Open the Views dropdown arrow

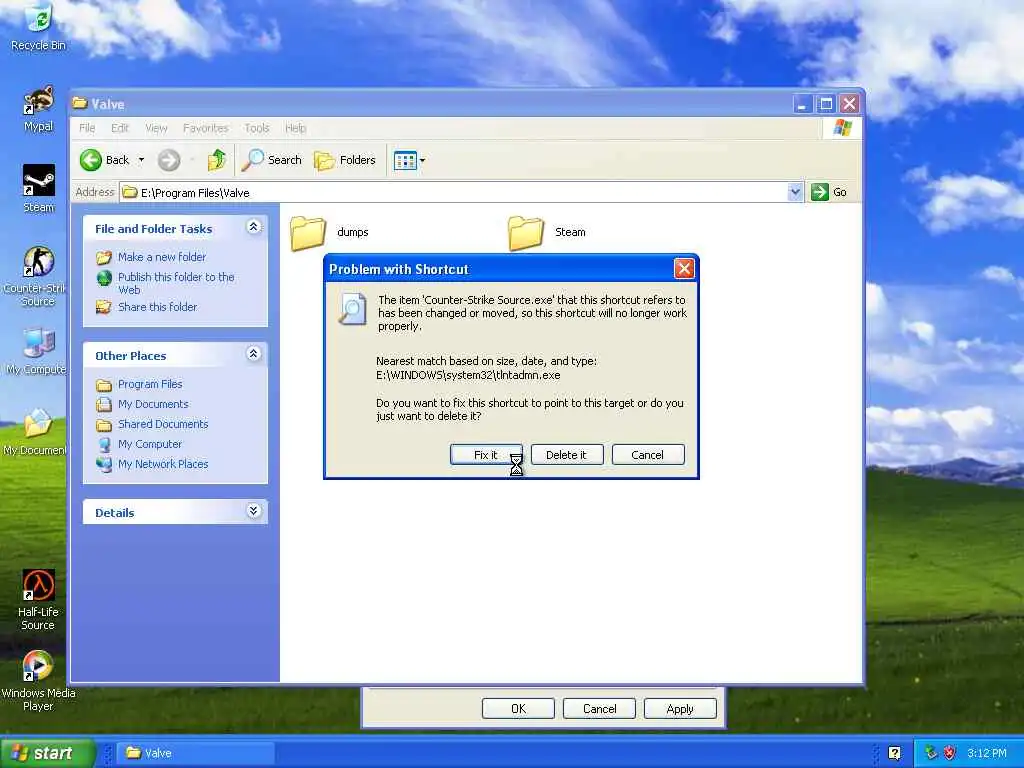click(x=423, y=160)
